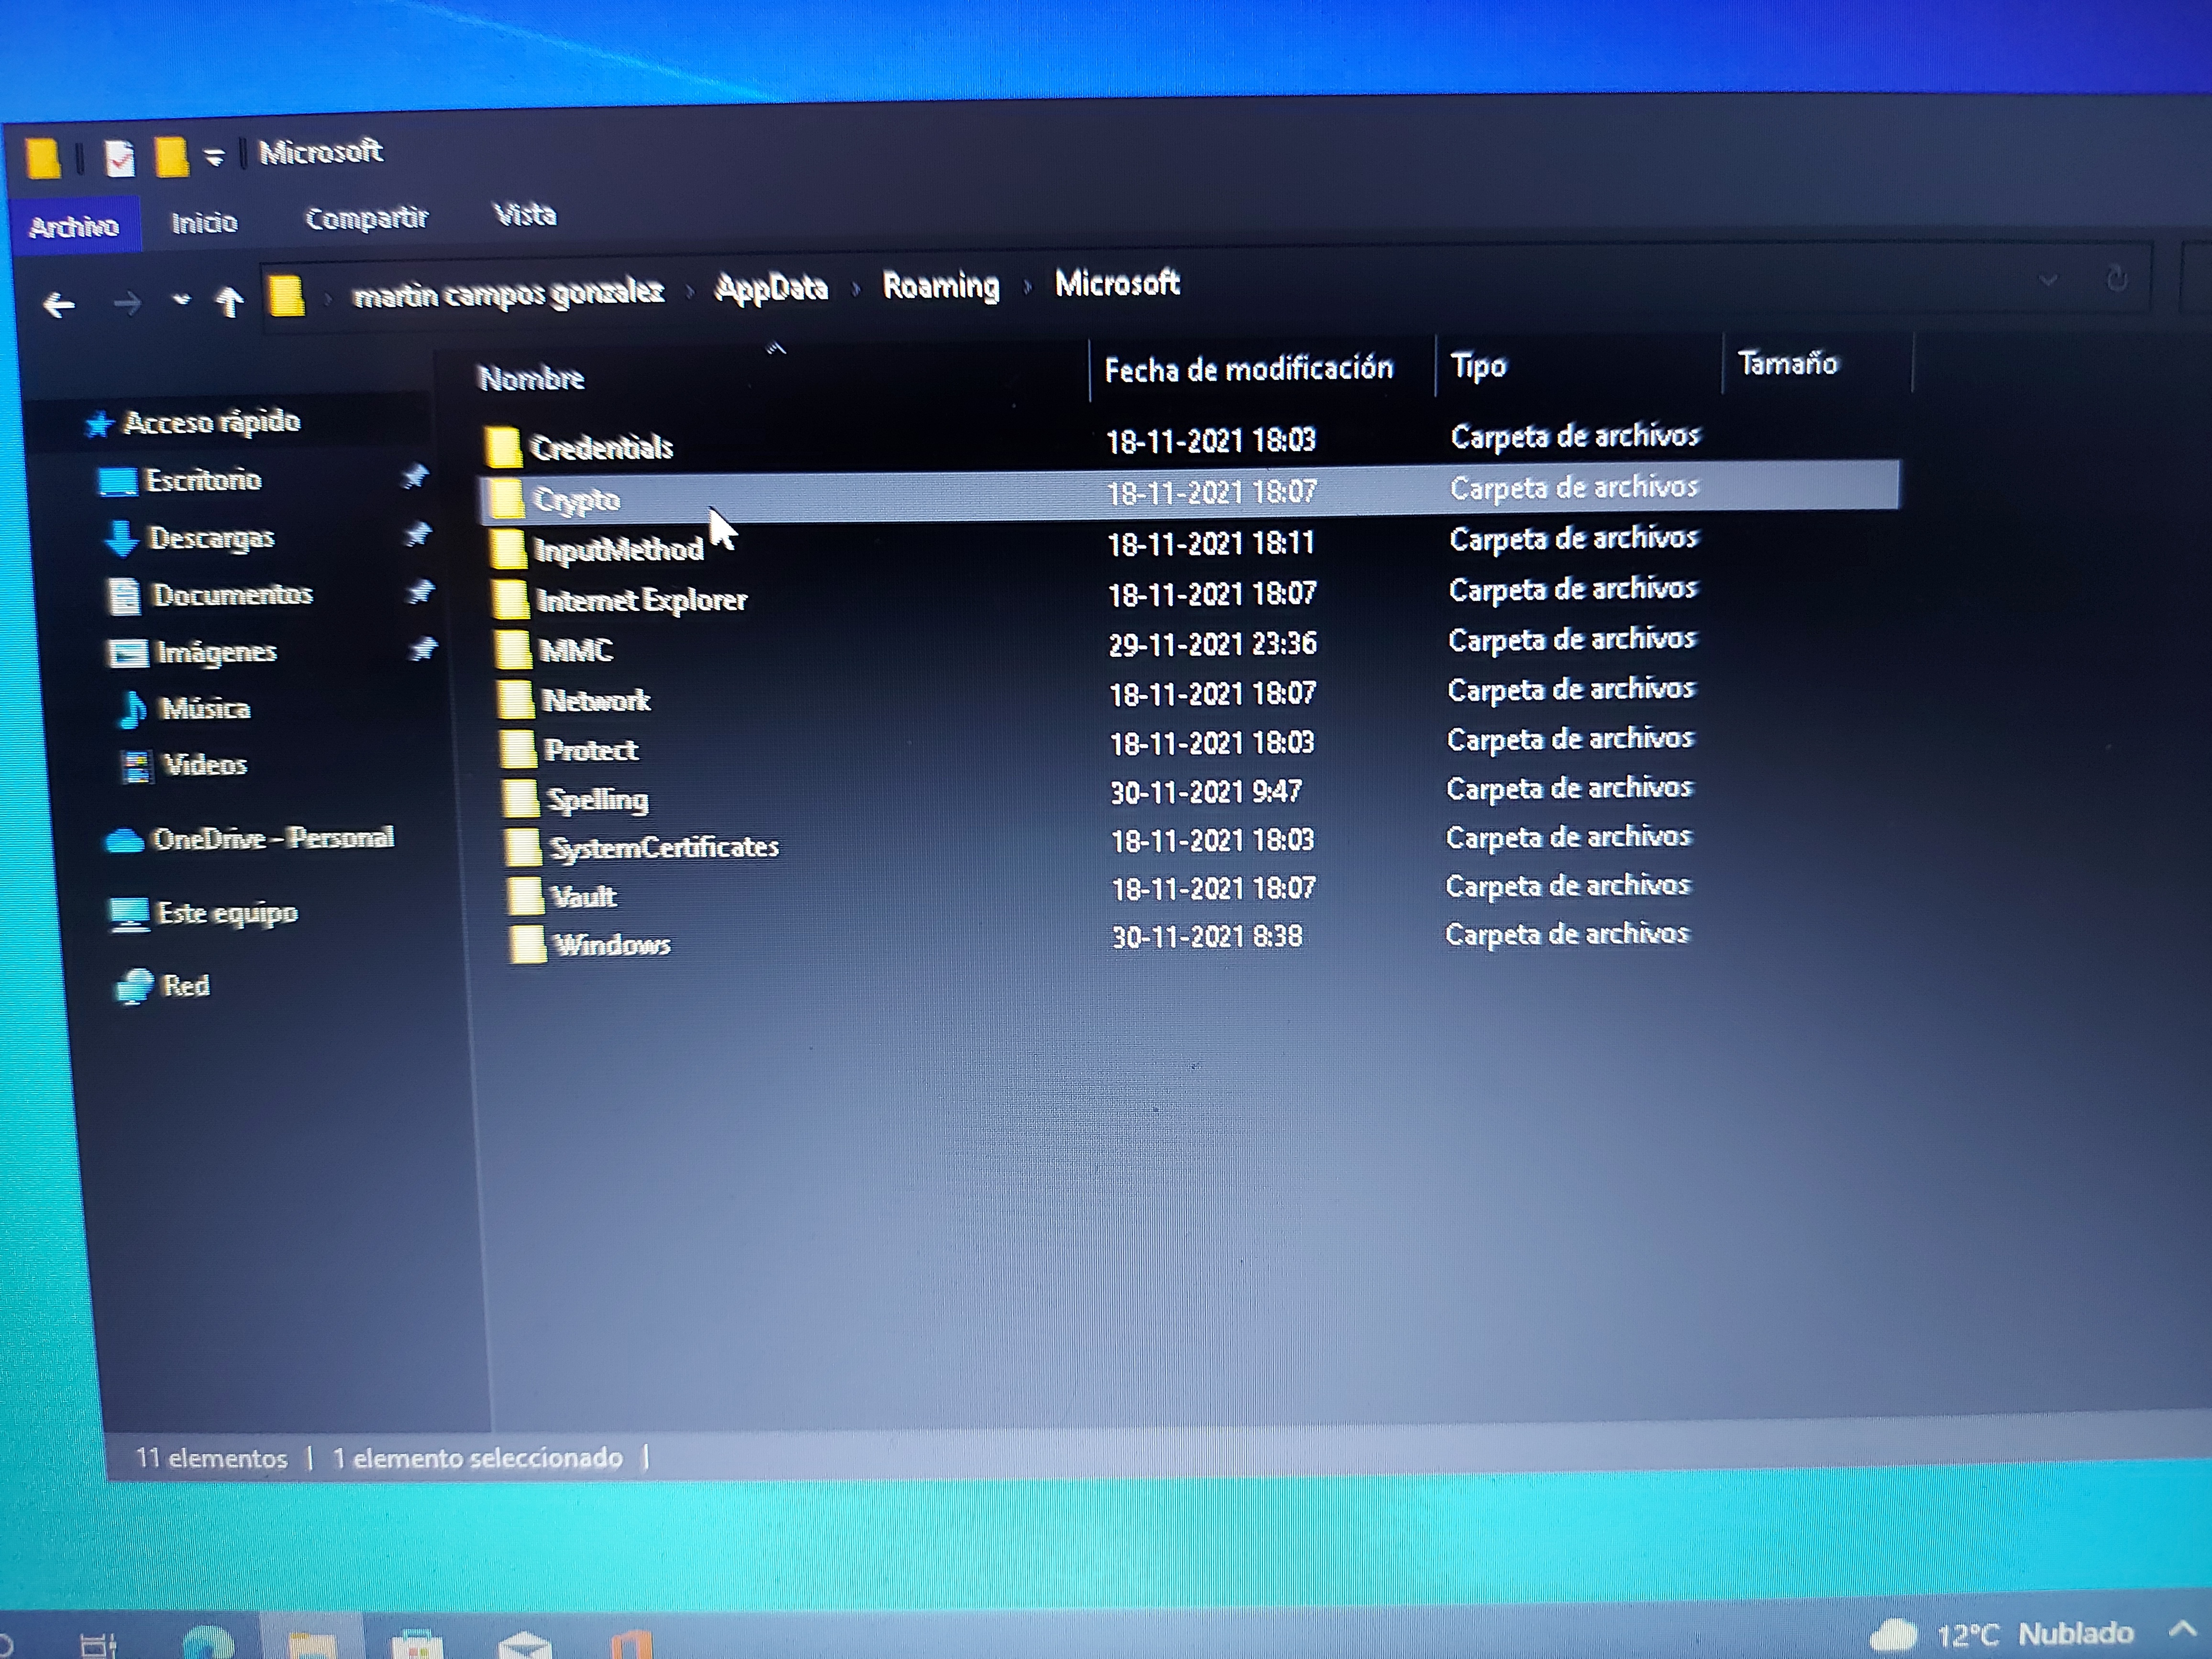This screenshot has width=2212, height=1659.
Task: Sort by the Nombre column header
Action: pos(531,378)
